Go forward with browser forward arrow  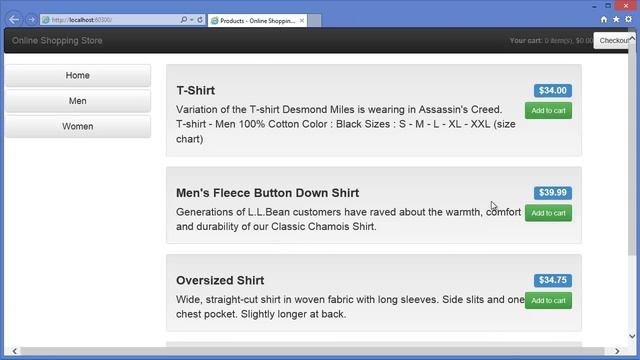[31, 20]
